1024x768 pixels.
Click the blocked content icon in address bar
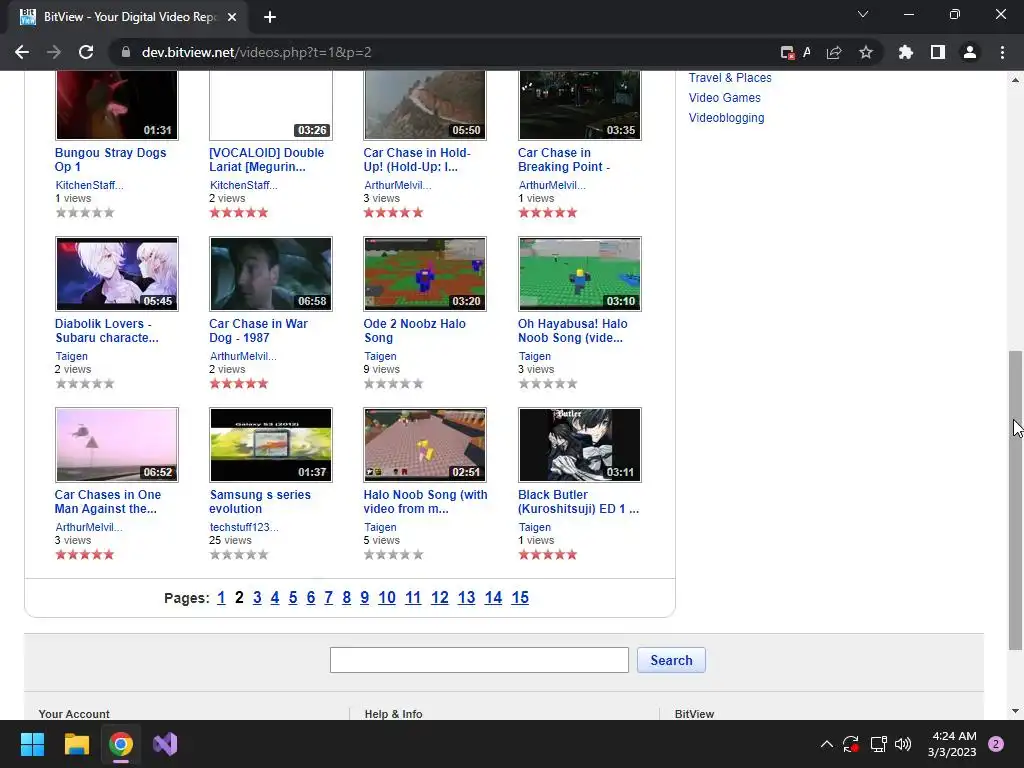pos(787,52)
